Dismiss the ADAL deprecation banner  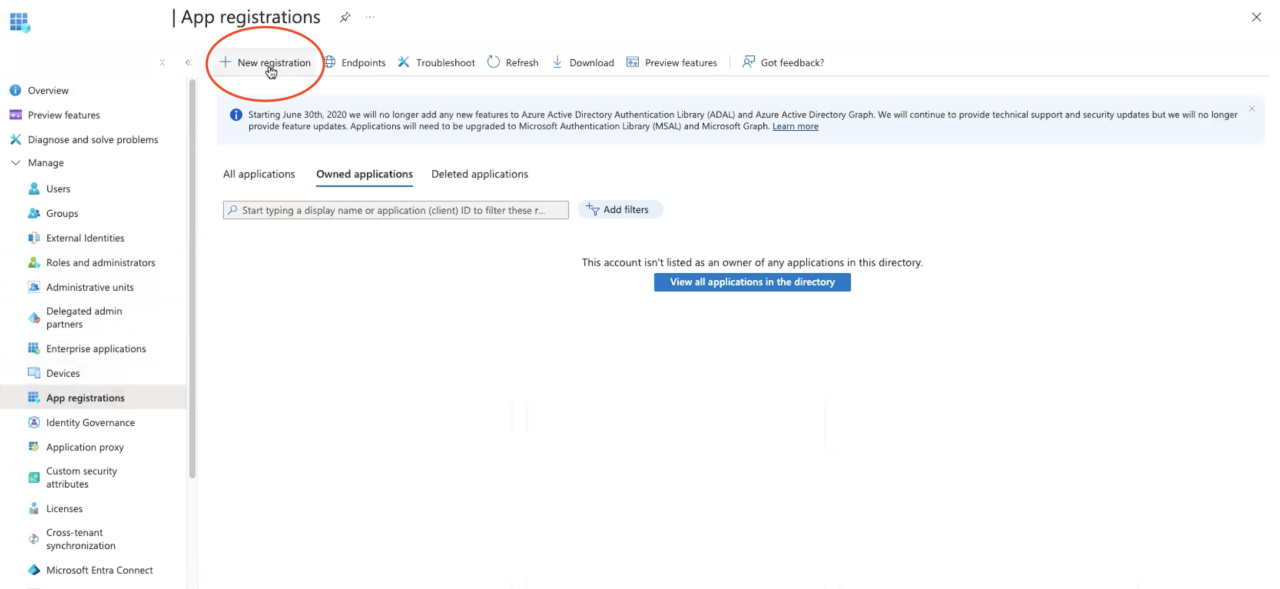click(x=1251, y=108)
